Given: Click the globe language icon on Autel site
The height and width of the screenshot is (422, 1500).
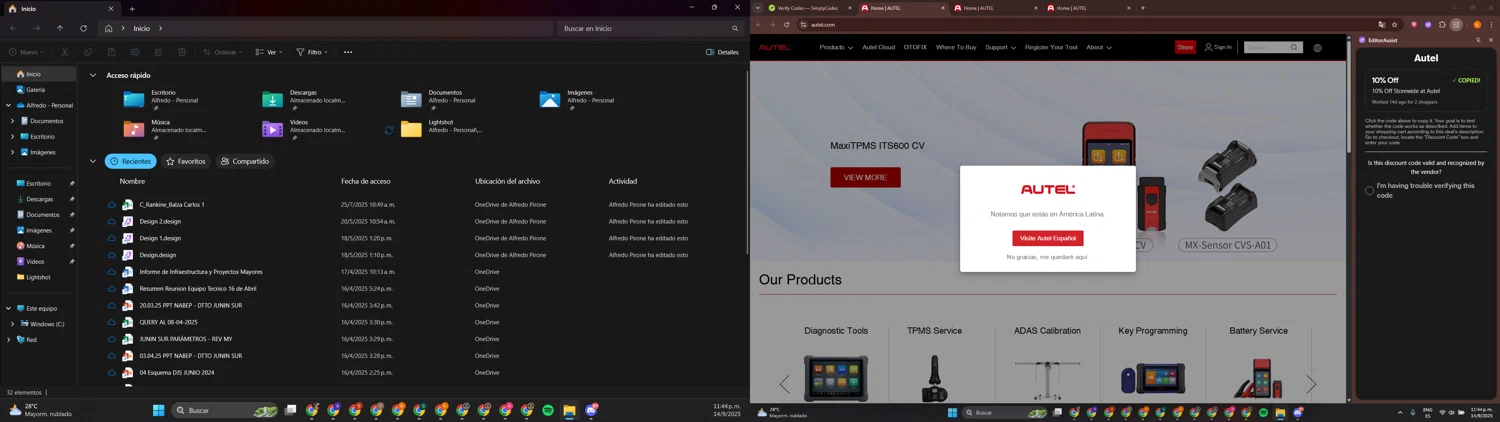Looking at the screenshot, I should pyautogui.click(x=1317, y=47).
